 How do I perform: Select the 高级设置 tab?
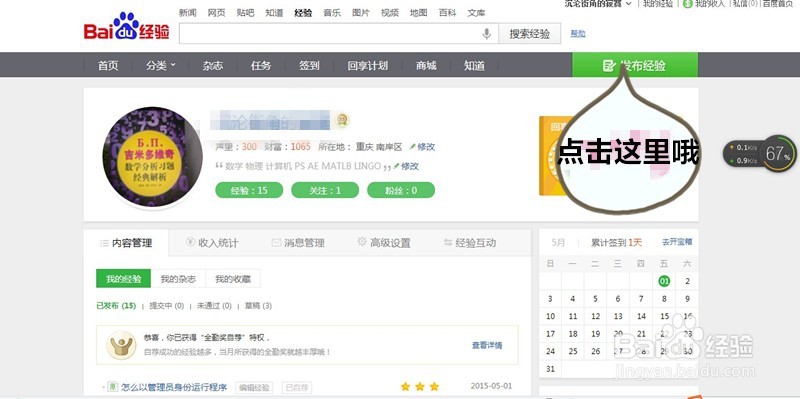(384, 243)
